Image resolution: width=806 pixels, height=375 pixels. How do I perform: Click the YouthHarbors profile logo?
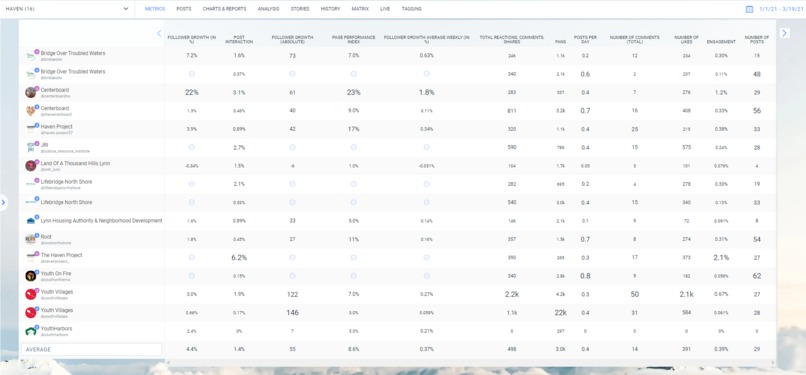[30, 331]
